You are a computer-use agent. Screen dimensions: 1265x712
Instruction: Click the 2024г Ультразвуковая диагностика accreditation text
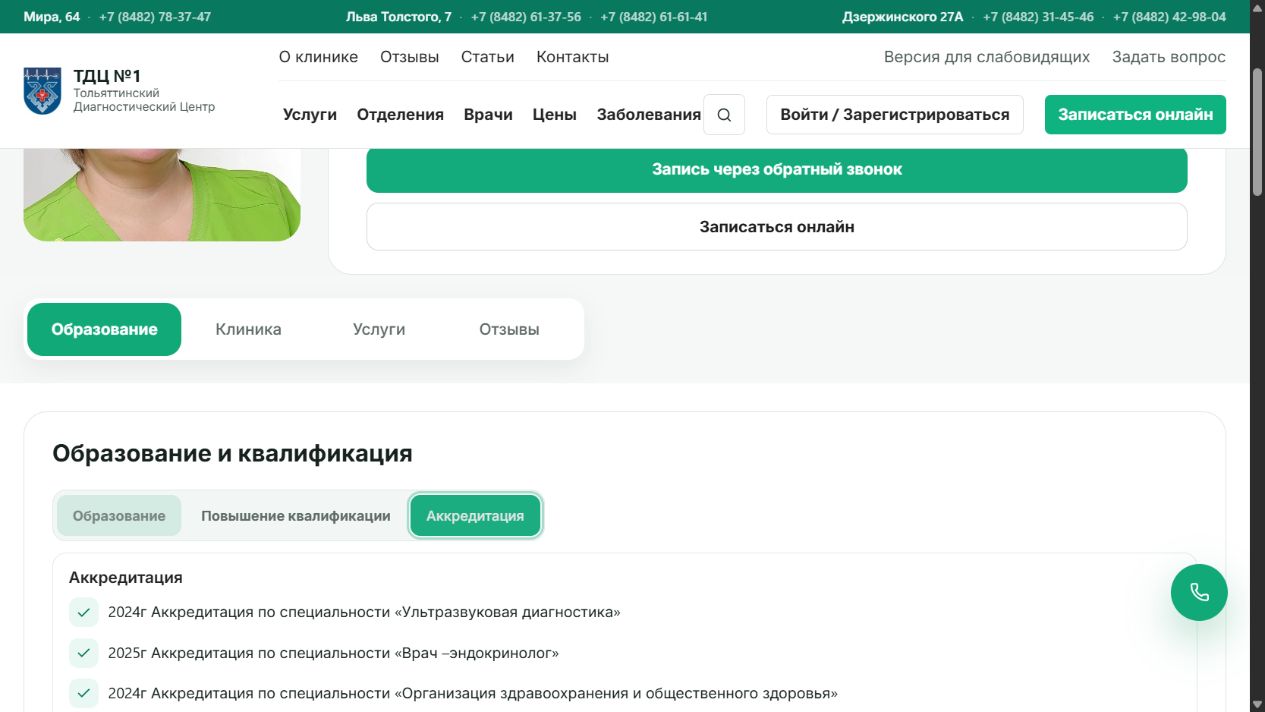point(364,612)
